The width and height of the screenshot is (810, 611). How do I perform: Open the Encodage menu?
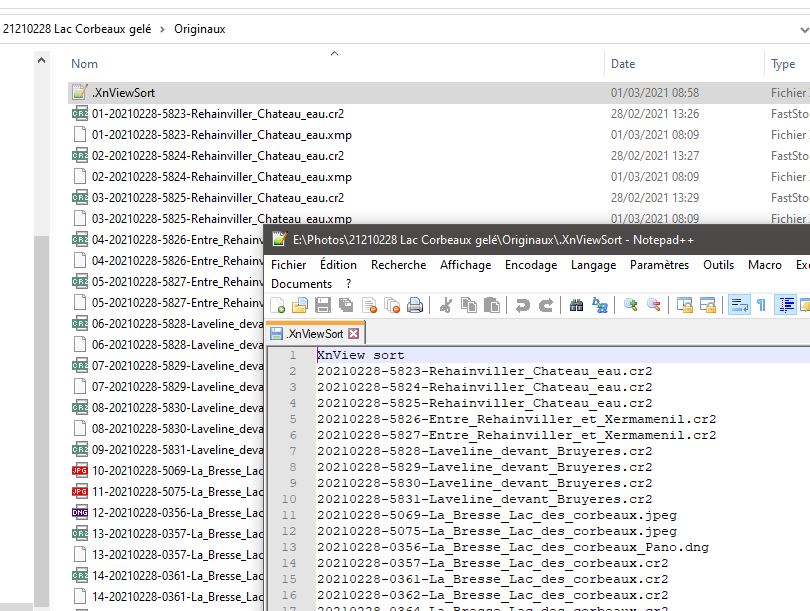click(x=531, y=265)
